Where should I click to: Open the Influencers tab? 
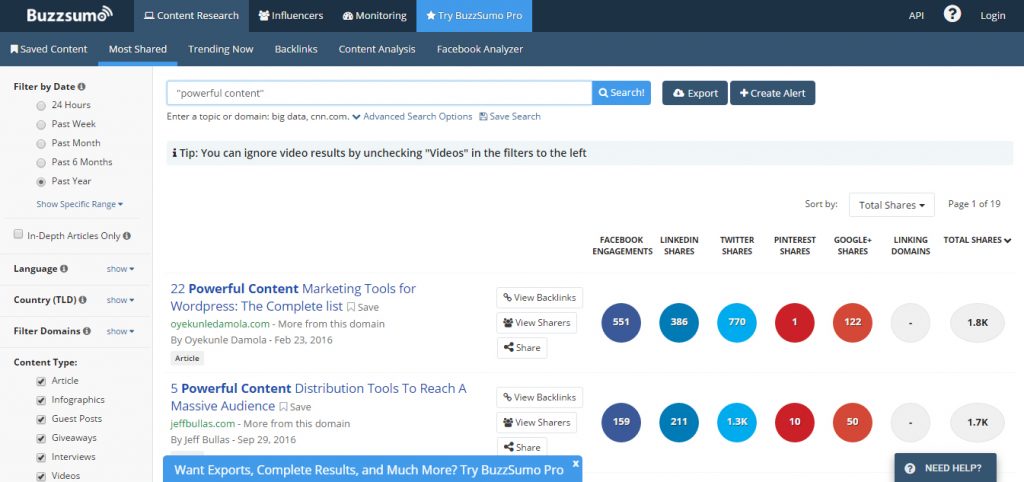tap(291, 16)
